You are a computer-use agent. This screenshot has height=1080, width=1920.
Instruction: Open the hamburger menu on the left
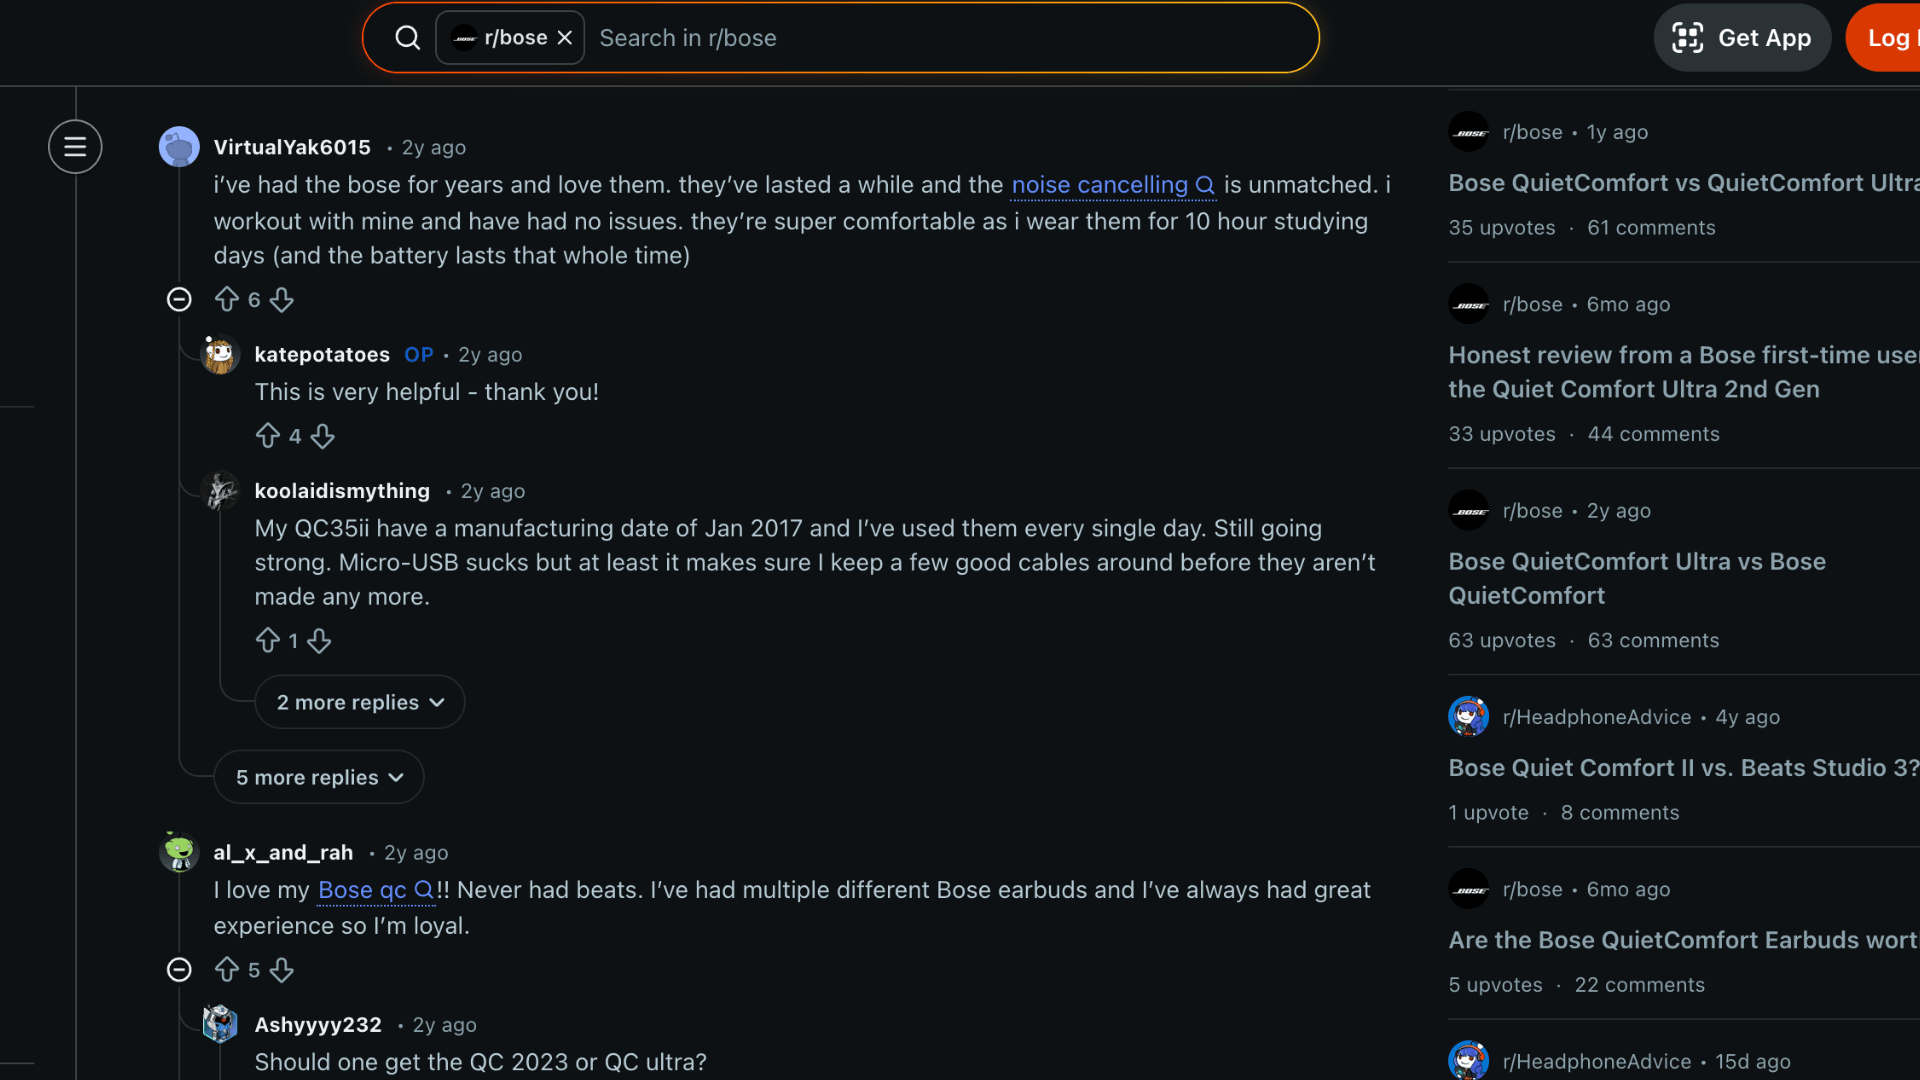75,146
